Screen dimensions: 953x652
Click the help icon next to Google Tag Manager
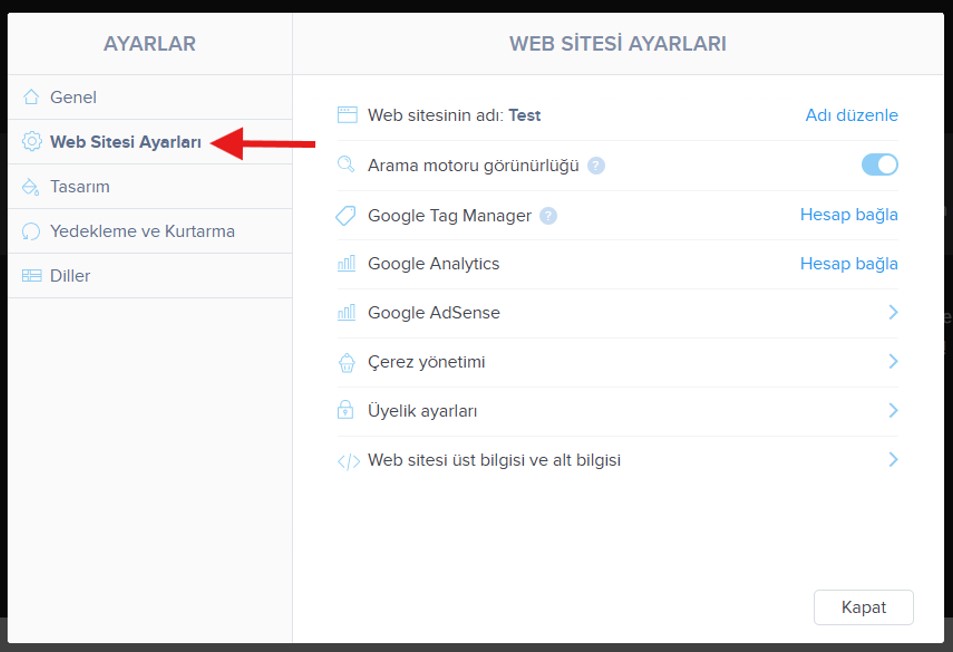[x=548, y=215]
